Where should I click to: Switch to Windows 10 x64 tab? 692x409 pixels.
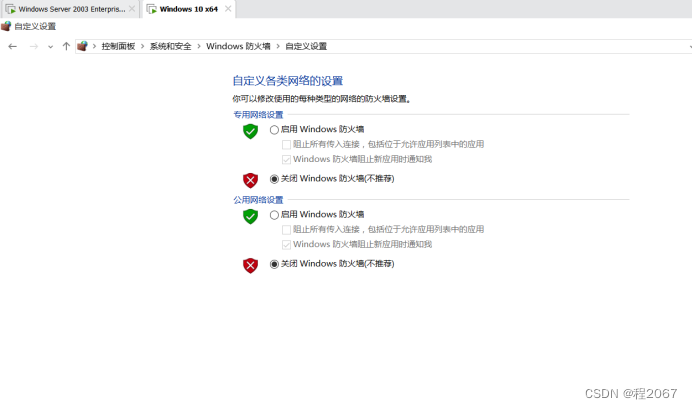click(188, 9)
